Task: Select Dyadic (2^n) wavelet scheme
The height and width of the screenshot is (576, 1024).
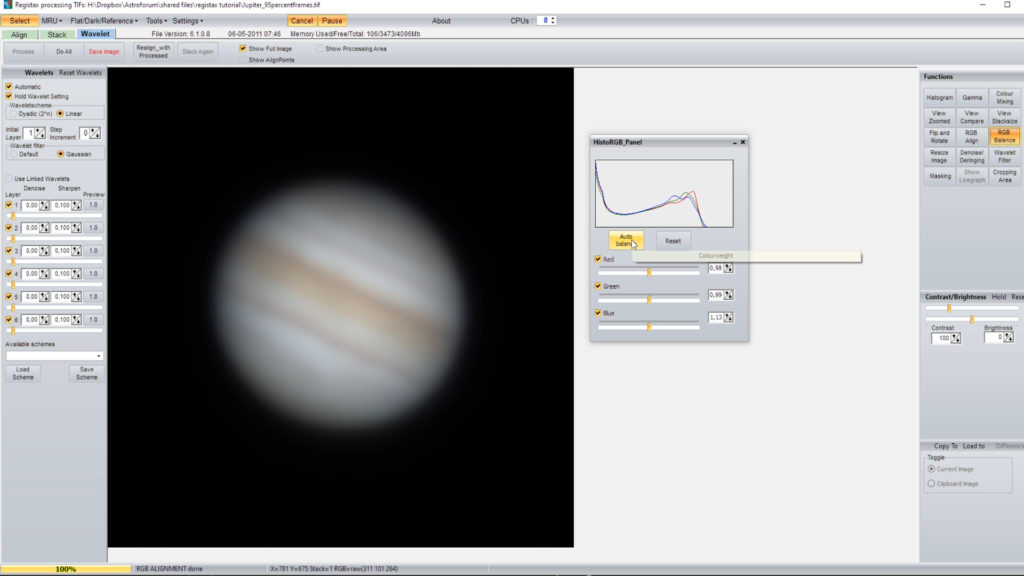Action: pos(13,114)
